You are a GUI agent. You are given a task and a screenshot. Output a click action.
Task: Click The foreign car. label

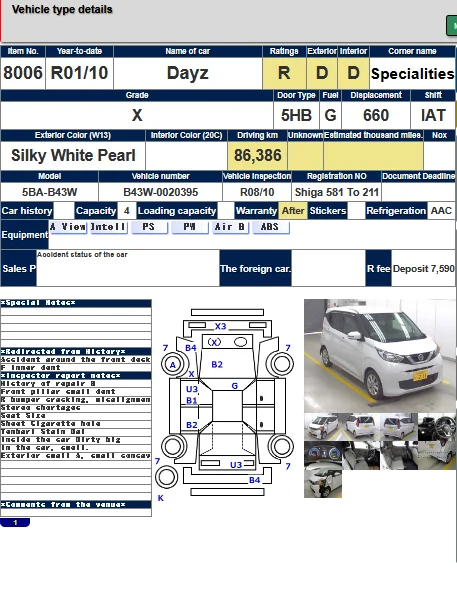click(255, 268)
